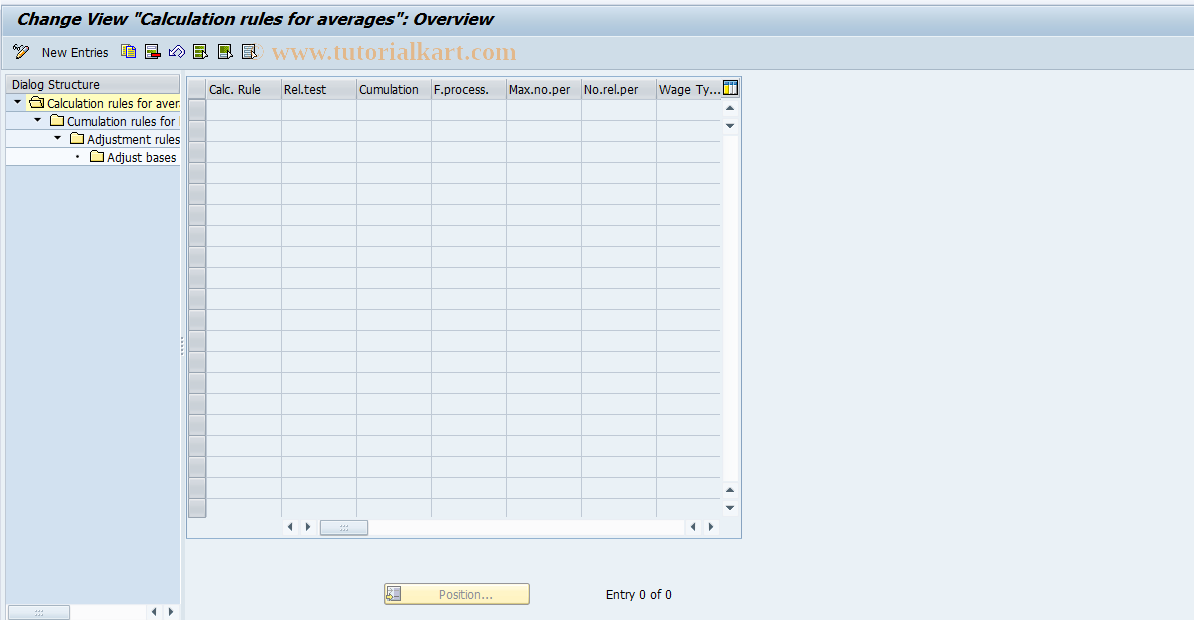The image size is (1194, 620).
Task: Click Dialog Structure horizontal scrollbar thumb
Action: pos(39,612)
